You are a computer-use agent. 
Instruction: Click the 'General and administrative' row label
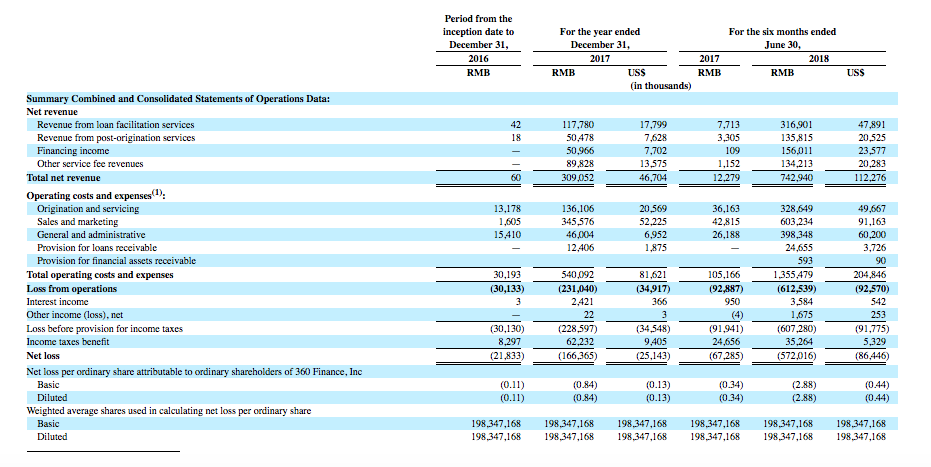pyautogui.click(x=90, y=234)
